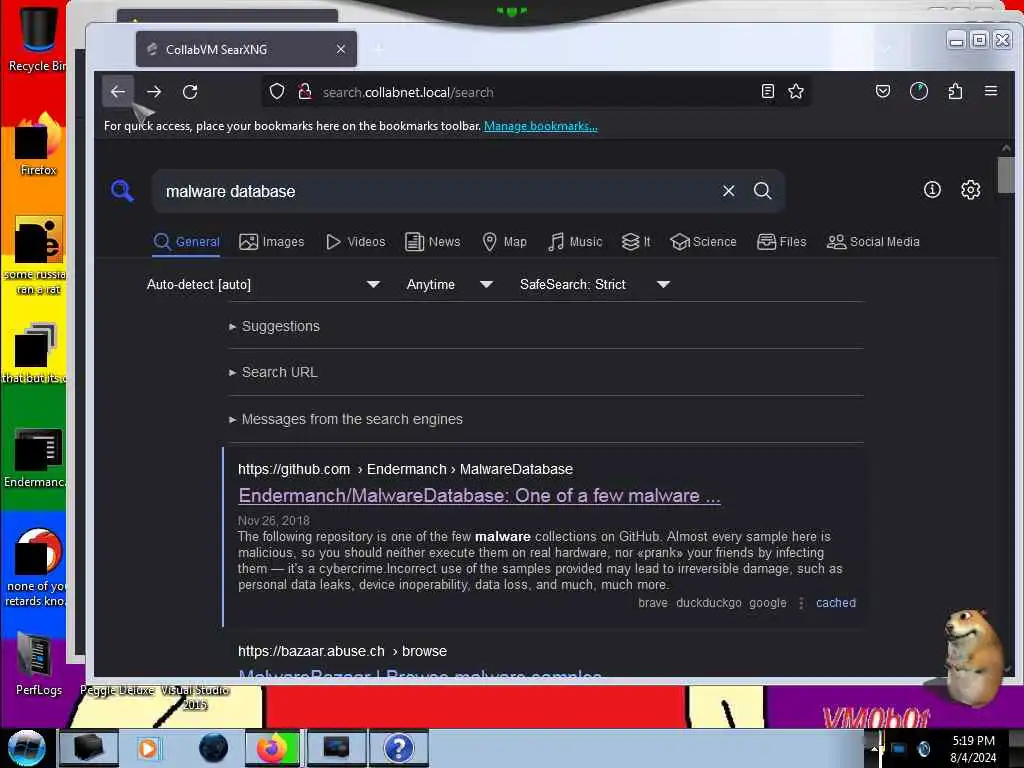
Task: Expand the Suggestions section
Action: [274, 326]
